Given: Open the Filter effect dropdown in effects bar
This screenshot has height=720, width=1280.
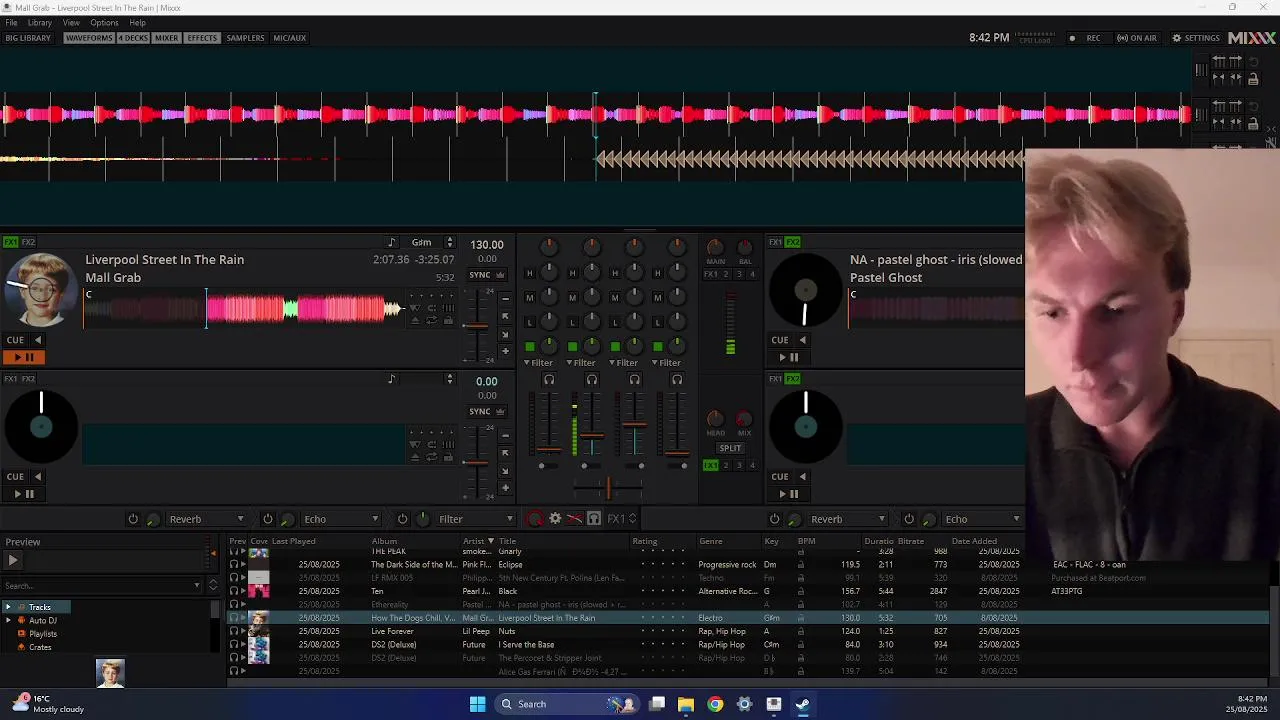Looking at the screenshot, I should (x=476, y=519).
